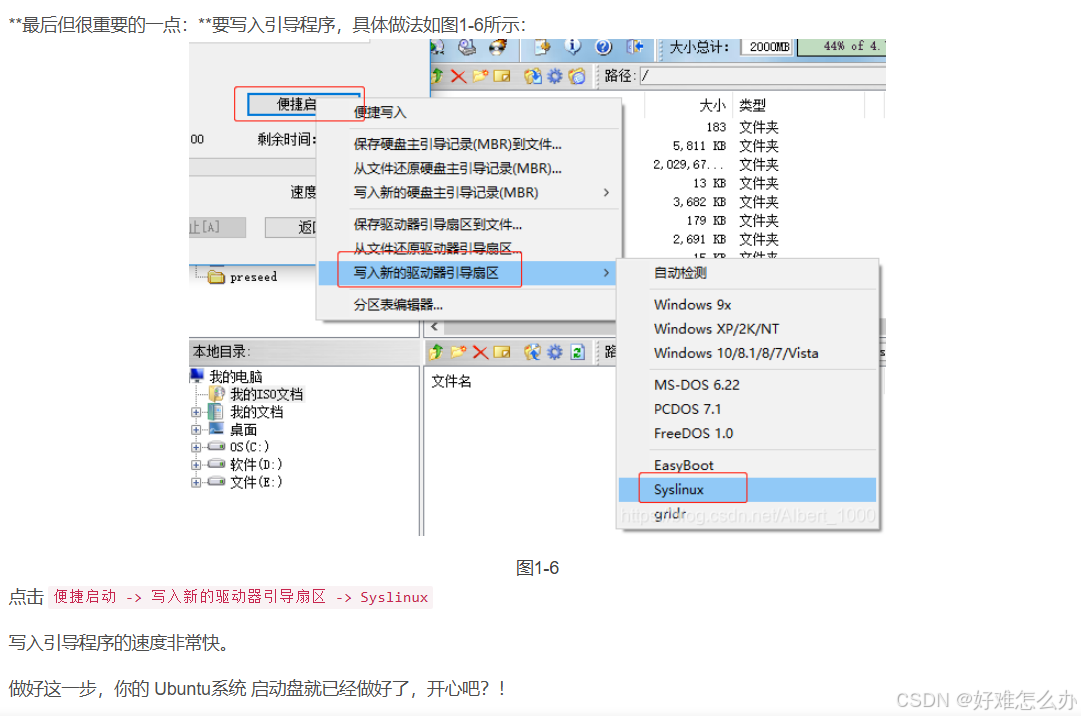
Task: Select the refresh icon on the local directory toolbar
Action: [x=577, y=352]
